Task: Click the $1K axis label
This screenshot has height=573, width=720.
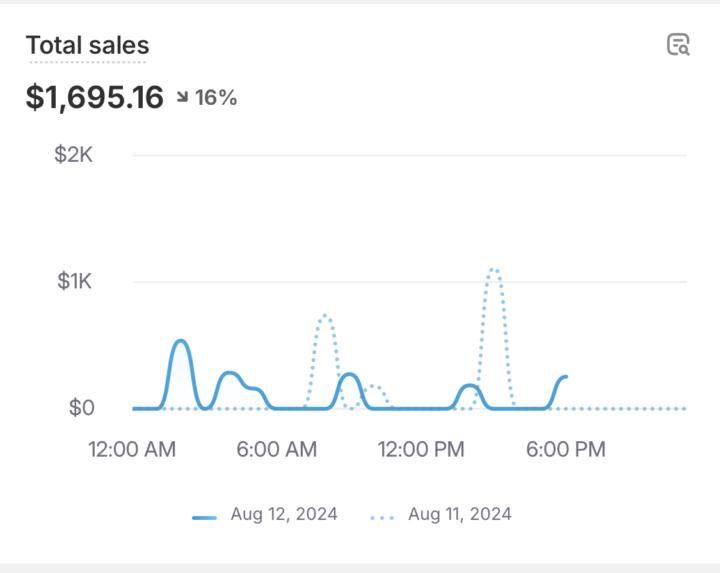Action: 74,282
